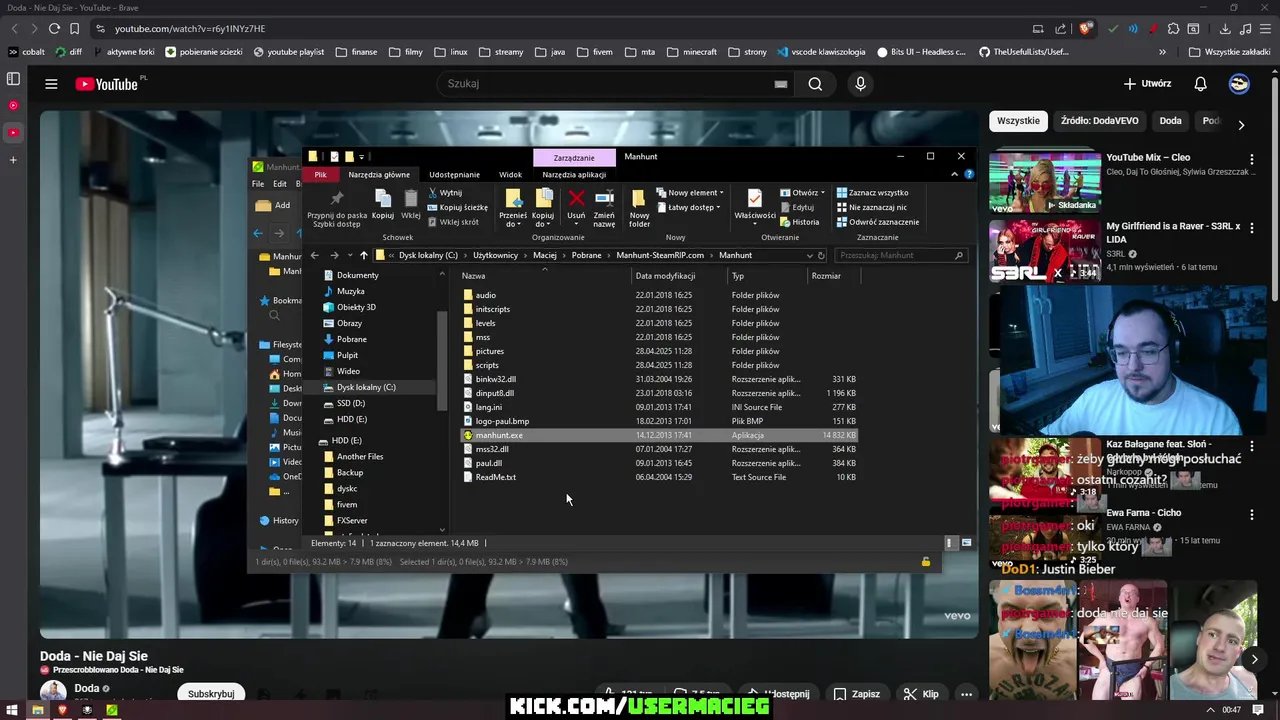Click the Subskrybuj button

click(x=211, y=693)
